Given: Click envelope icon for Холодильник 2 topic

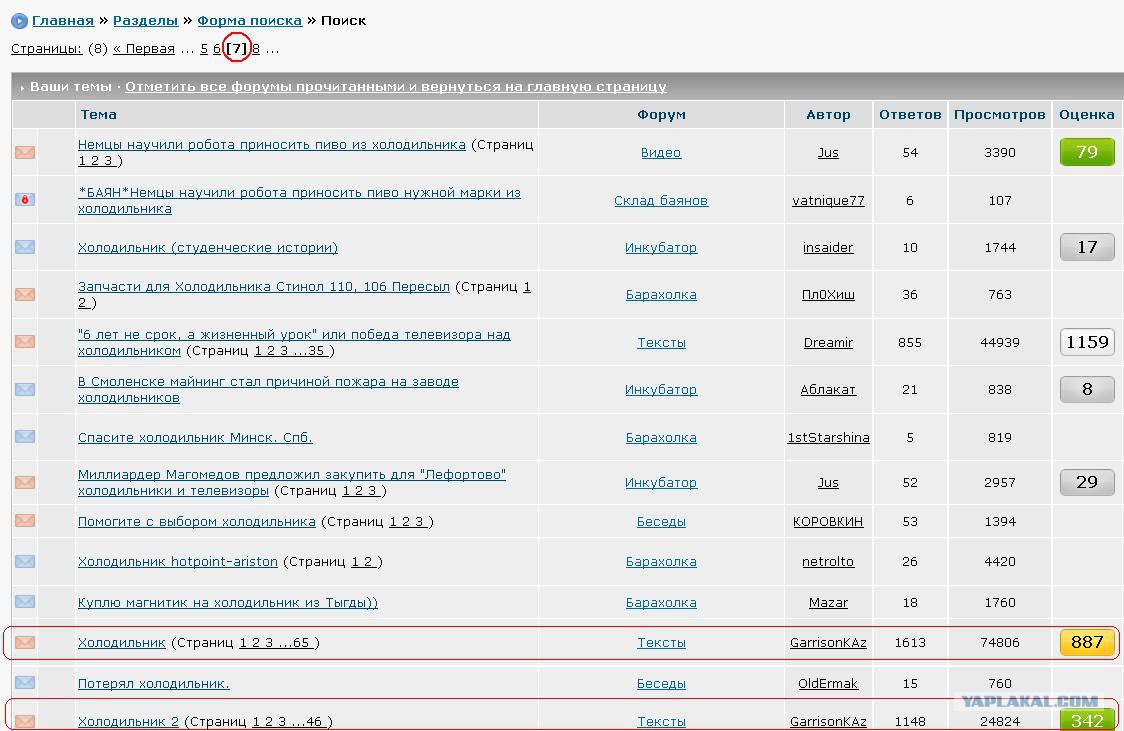Looking at the screenshot, I should click(x=25, y=721).
